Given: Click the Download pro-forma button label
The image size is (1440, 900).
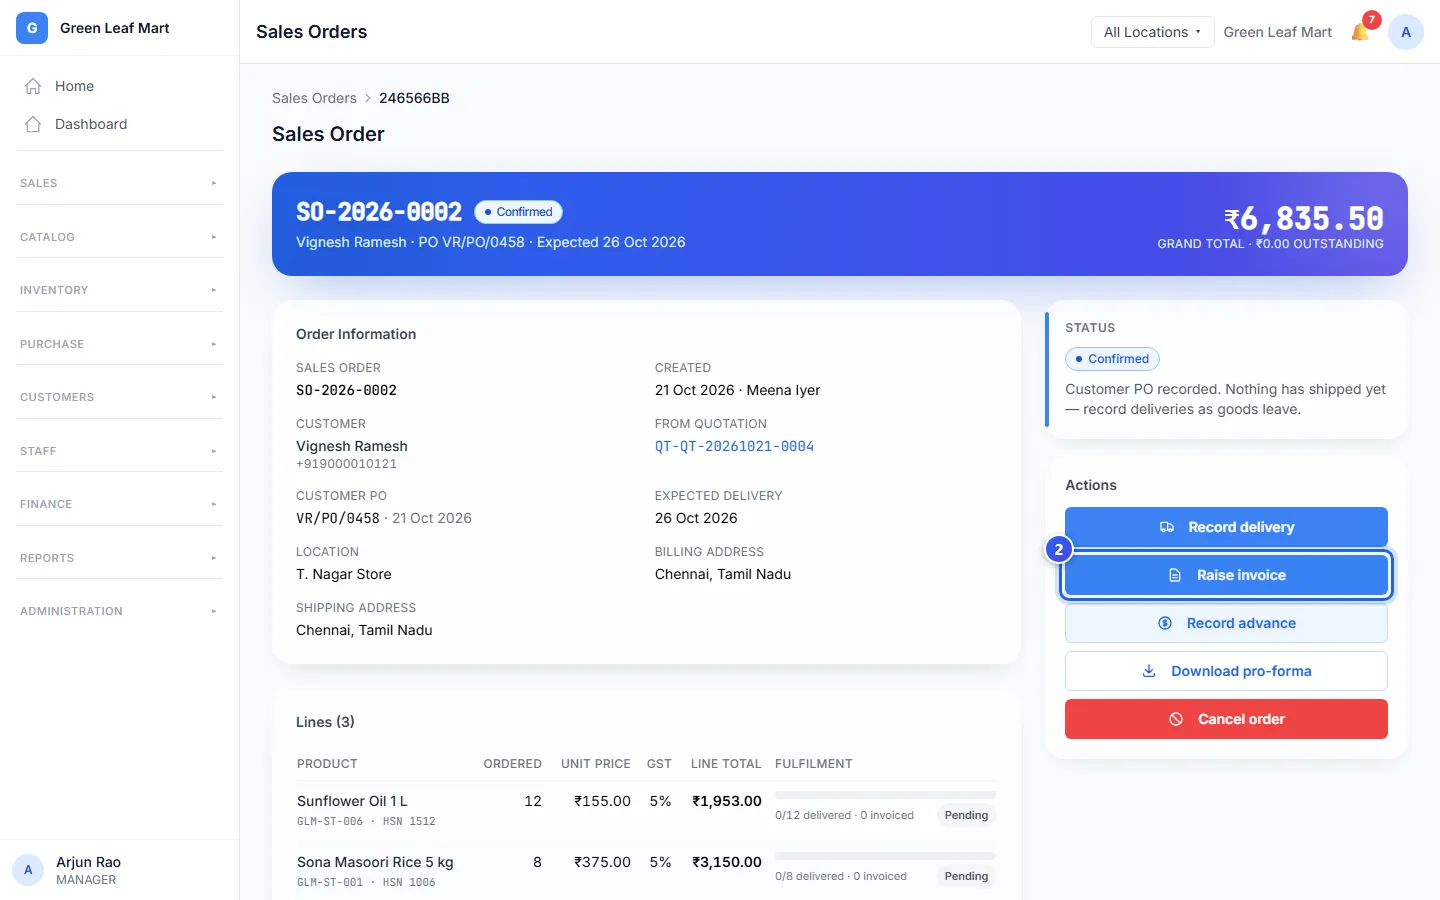Looking at the screenshot, I should [x=1241, y=671].
